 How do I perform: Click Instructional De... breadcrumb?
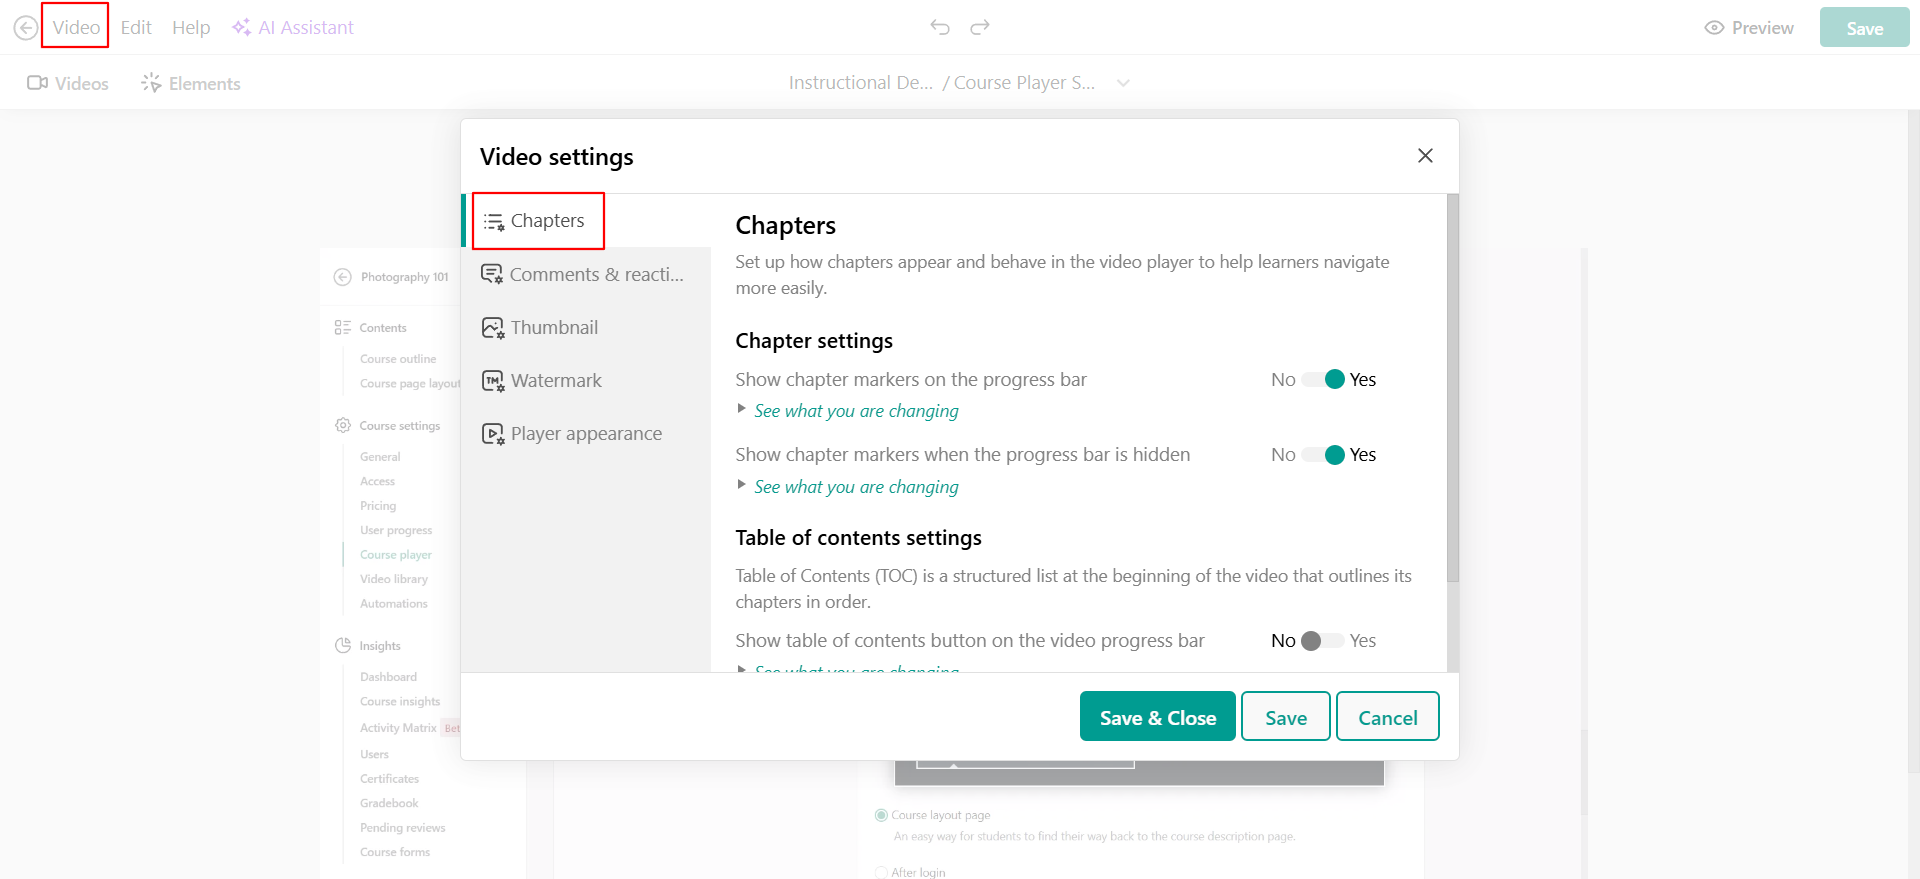(860, 83)
